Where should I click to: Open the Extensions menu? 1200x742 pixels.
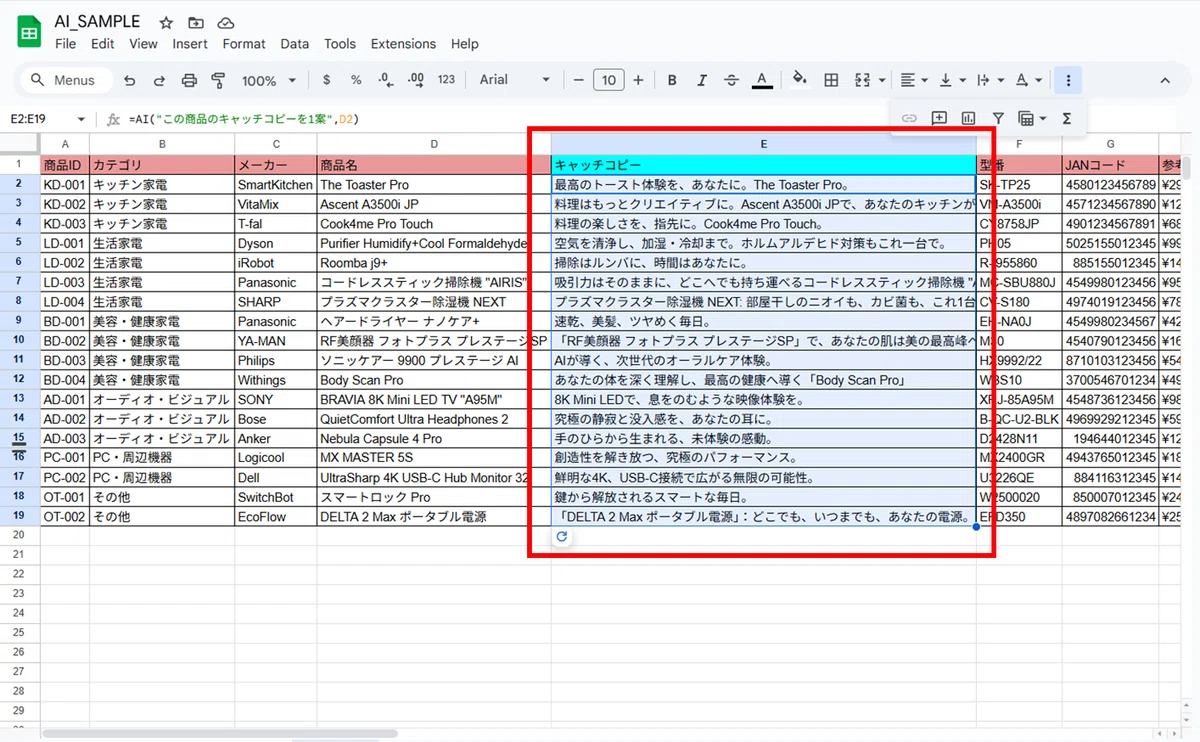point(403,44)
